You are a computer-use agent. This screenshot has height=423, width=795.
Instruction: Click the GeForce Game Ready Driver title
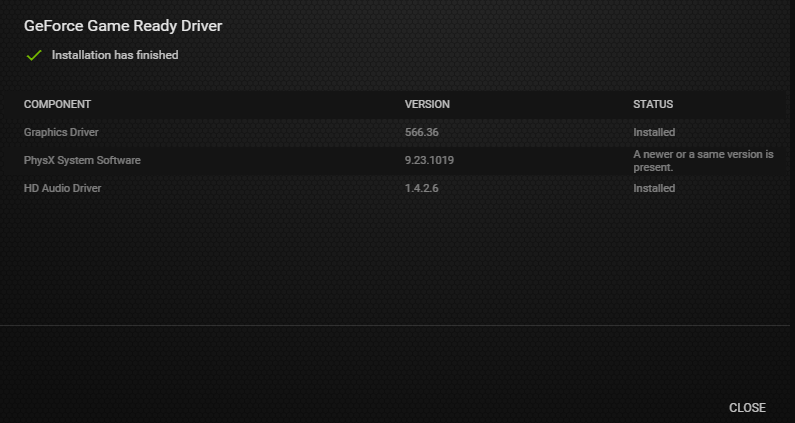click(x=122, y=27)
